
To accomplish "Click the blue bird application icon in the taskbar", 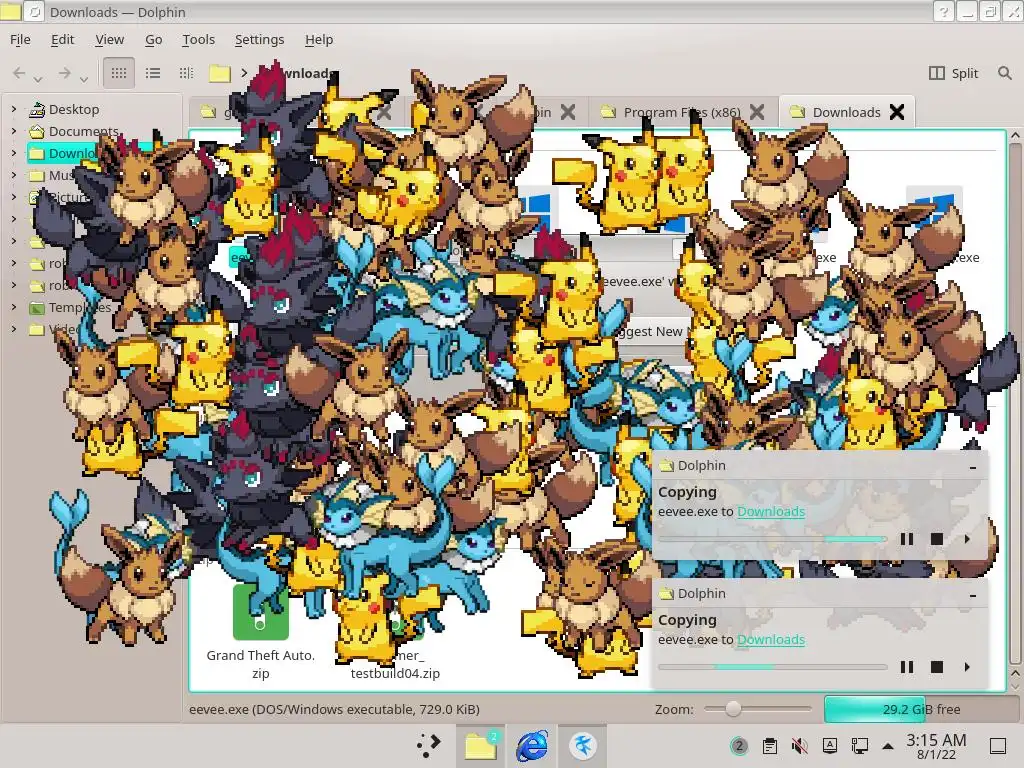I will [x=583, y=745].
